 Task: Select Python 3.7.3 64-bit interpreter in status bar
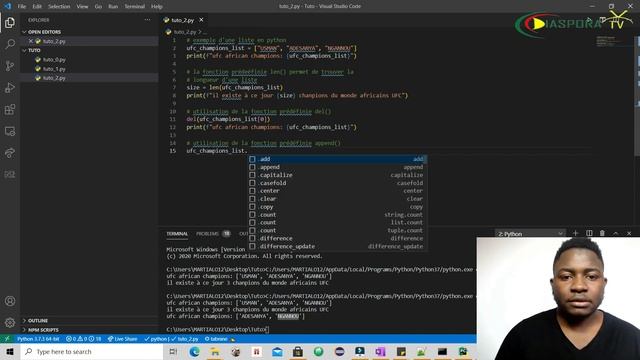pos(38,339)
